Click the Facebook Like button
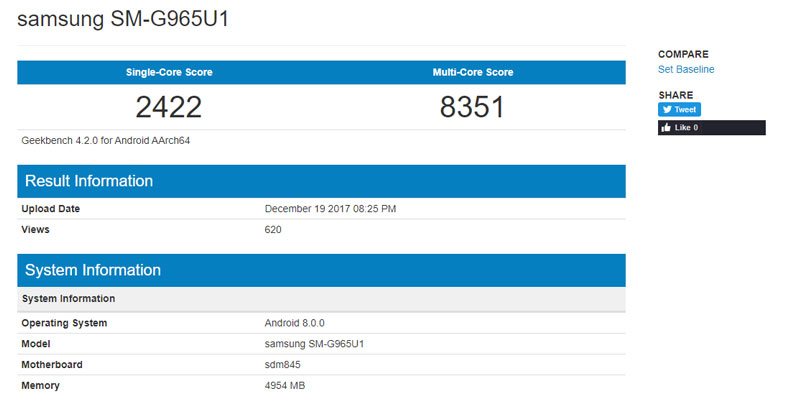The image size is (800, 400). (x=712, y=128)
